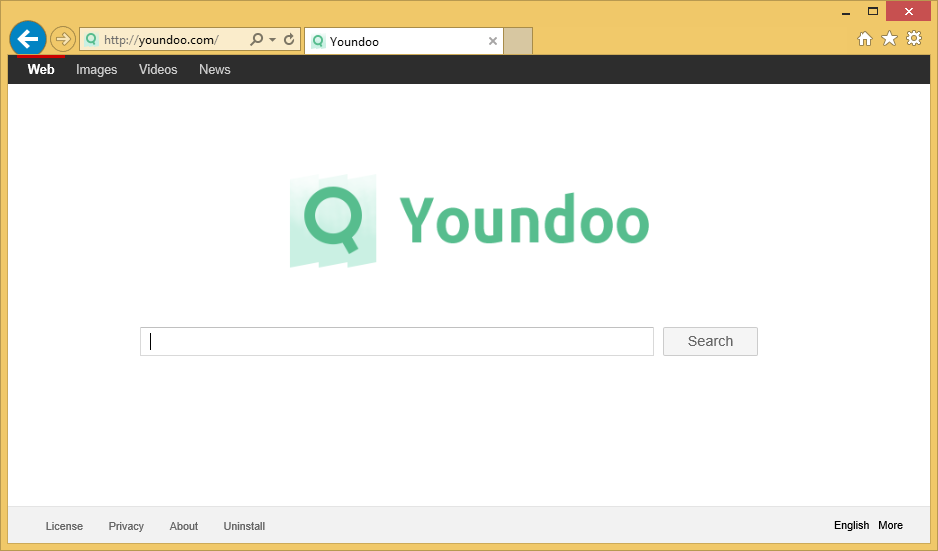This screenshot has height=551, width=938.
Task: Open the Privacy link
Action: tap(126, 526)
